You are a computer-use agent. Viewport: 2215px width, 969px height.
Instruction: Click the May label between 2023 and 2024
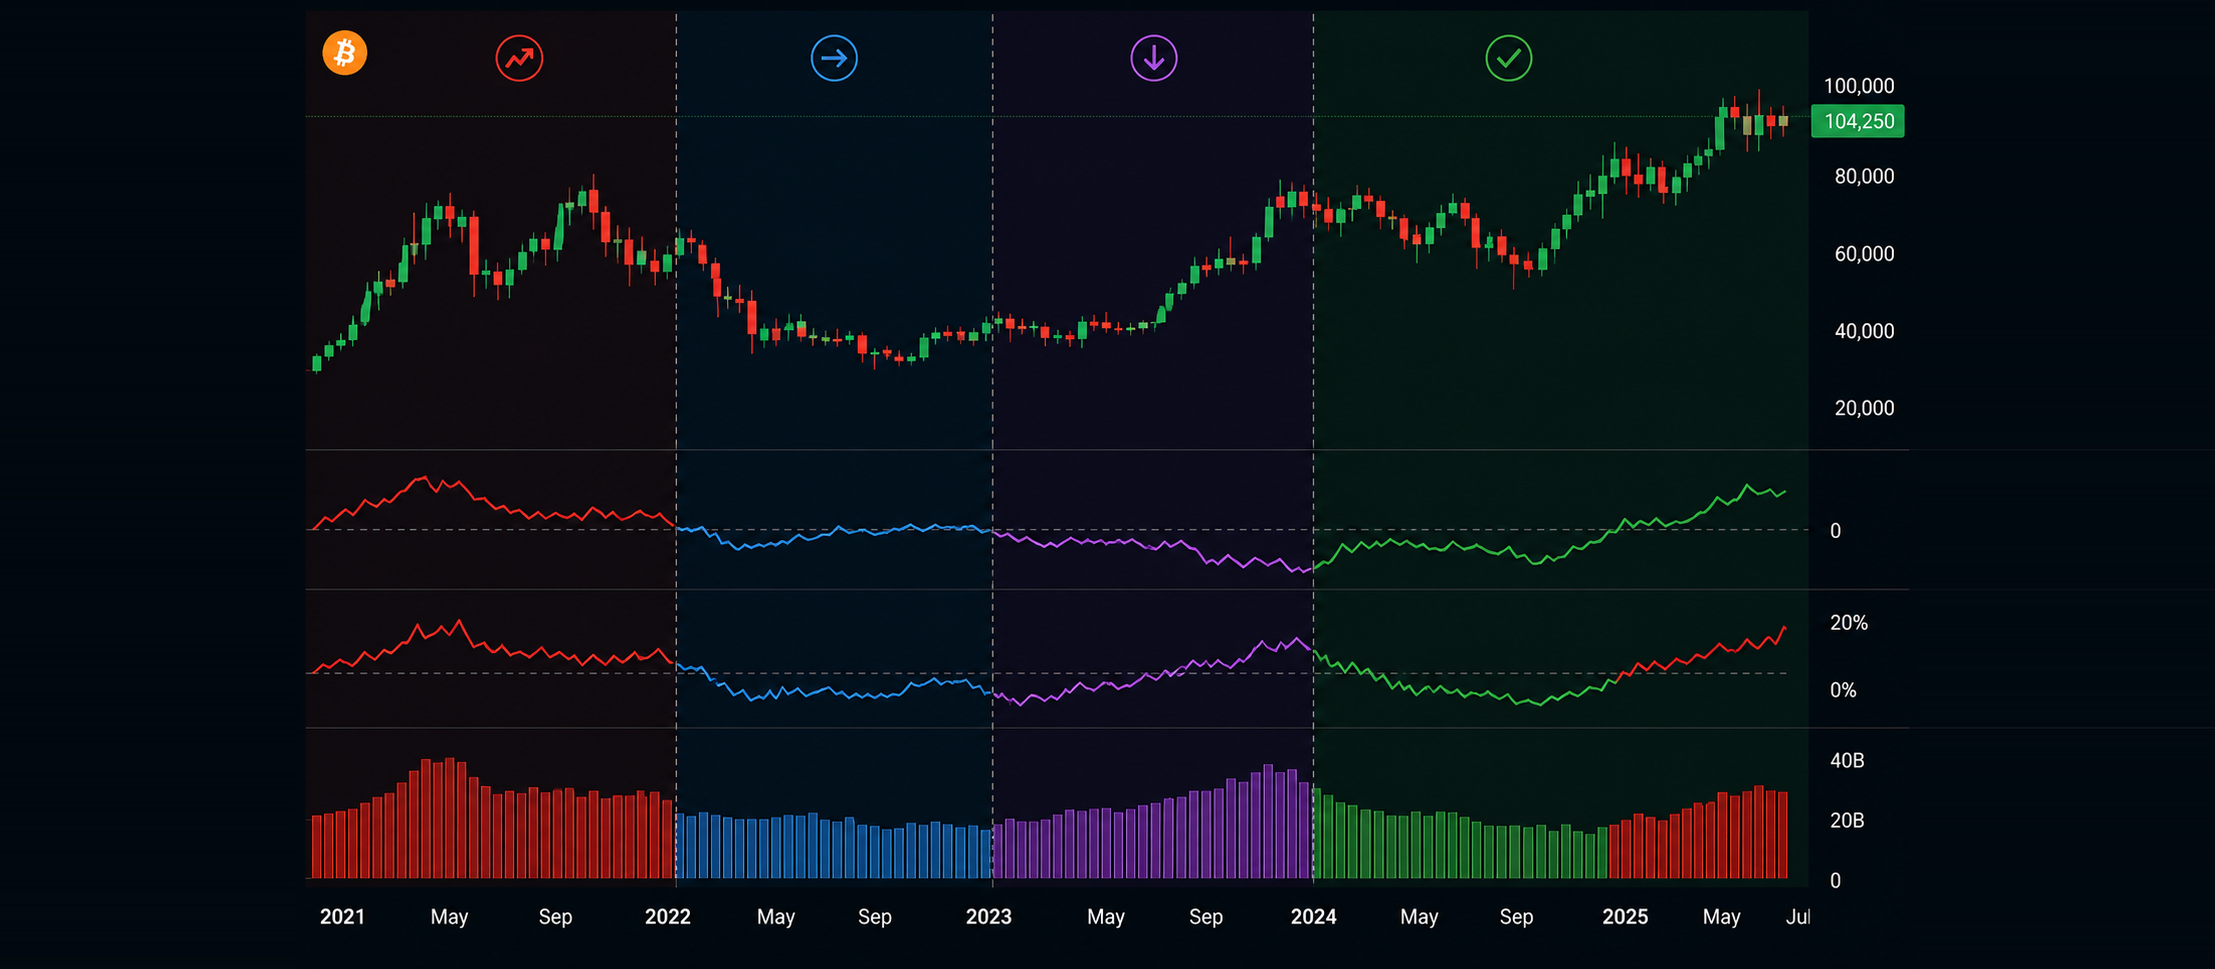coord(1106,917)
